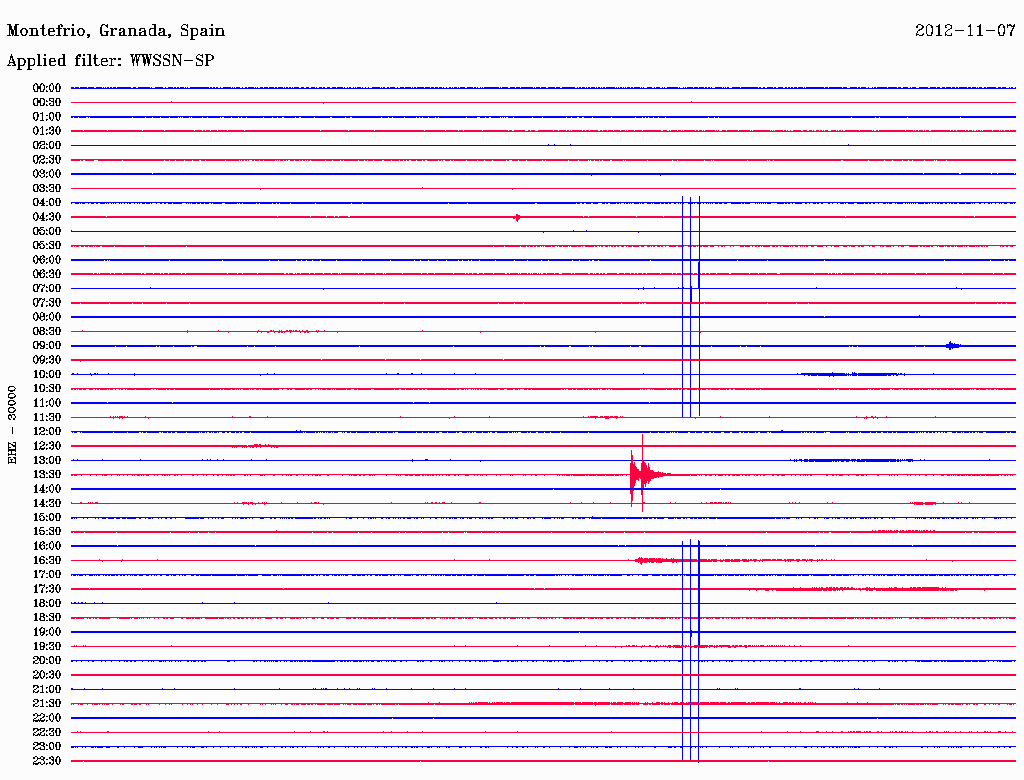Select the 16:30 time label
Viewport: 1024px width, 780px height.
(47, 561)
